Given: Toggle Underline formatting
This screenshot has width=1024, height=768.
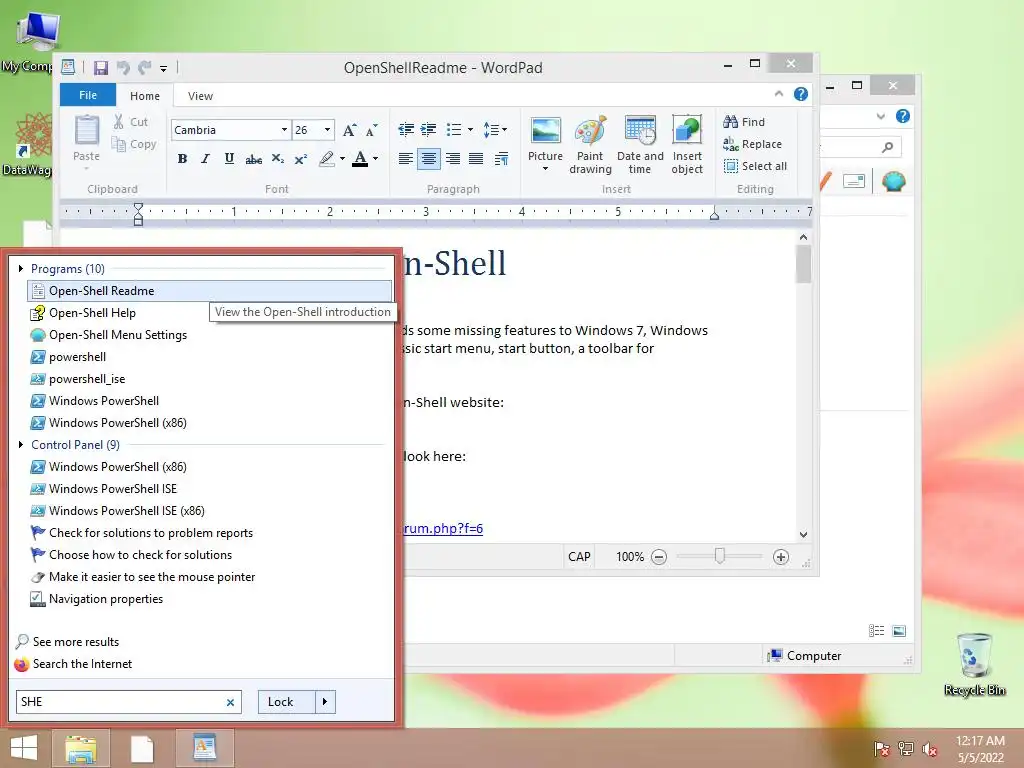Looking at the screenshot, I should point(229,159).
